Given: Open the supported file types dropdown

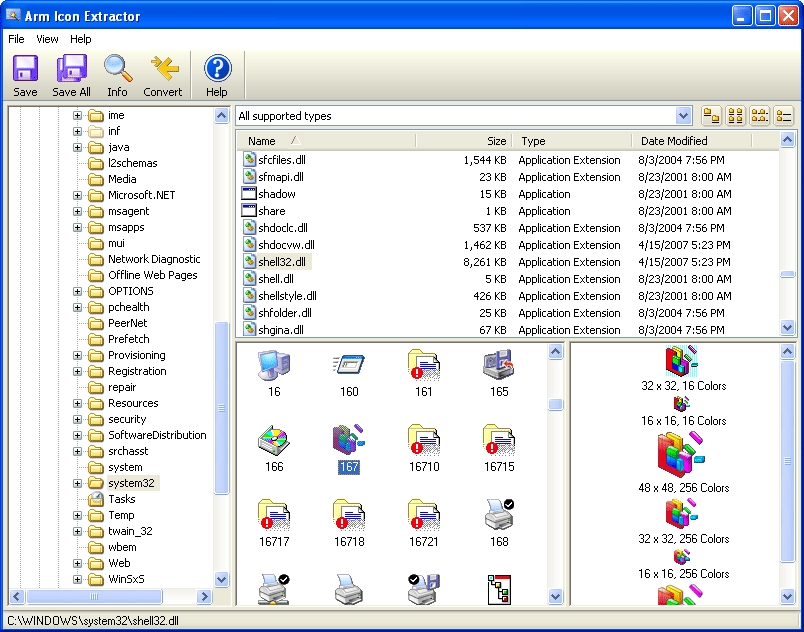Looking at the screenshot, I should (683, 115).
